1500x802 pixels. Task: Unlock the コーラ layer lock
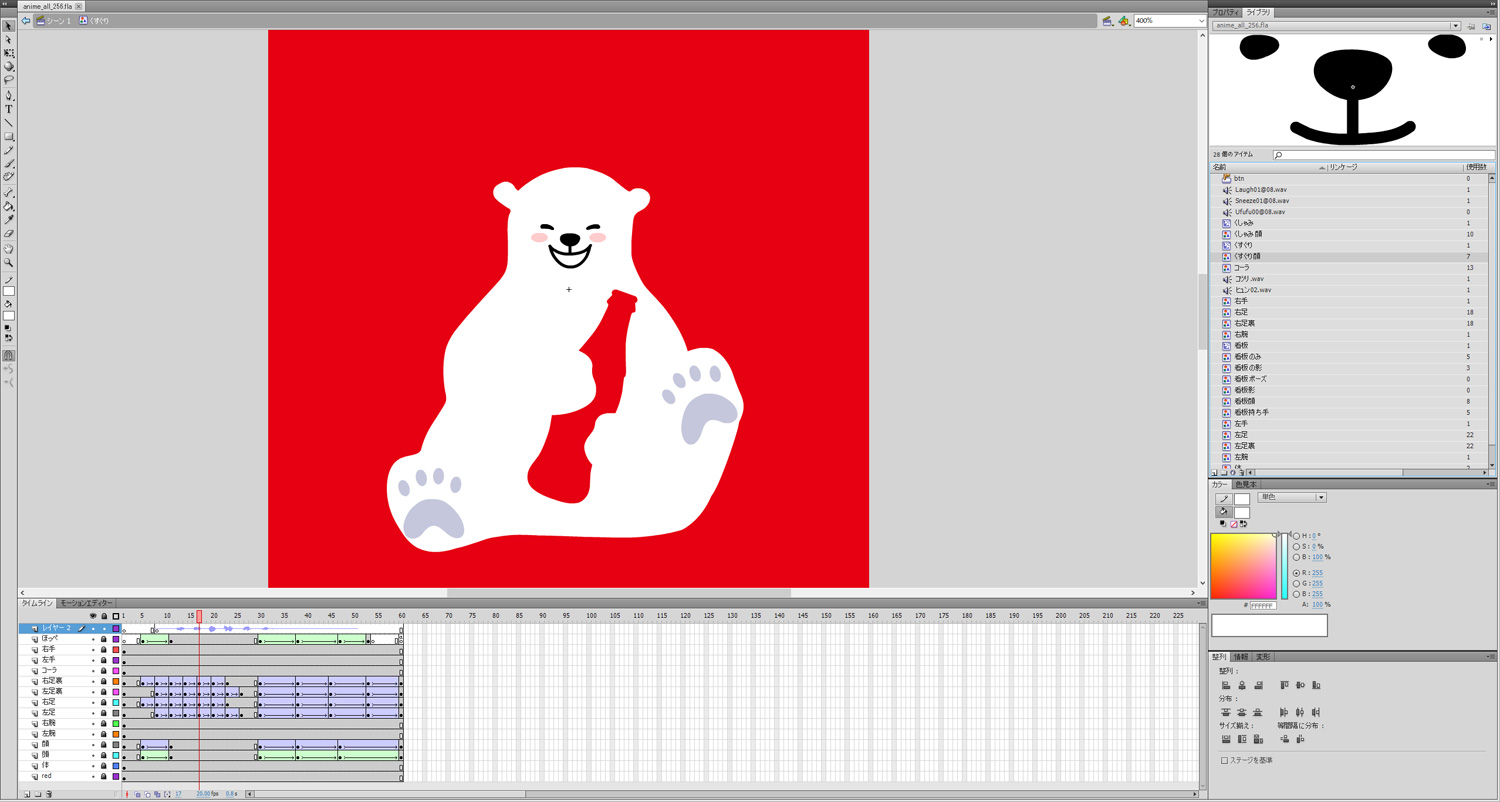[x=103, y=671]
